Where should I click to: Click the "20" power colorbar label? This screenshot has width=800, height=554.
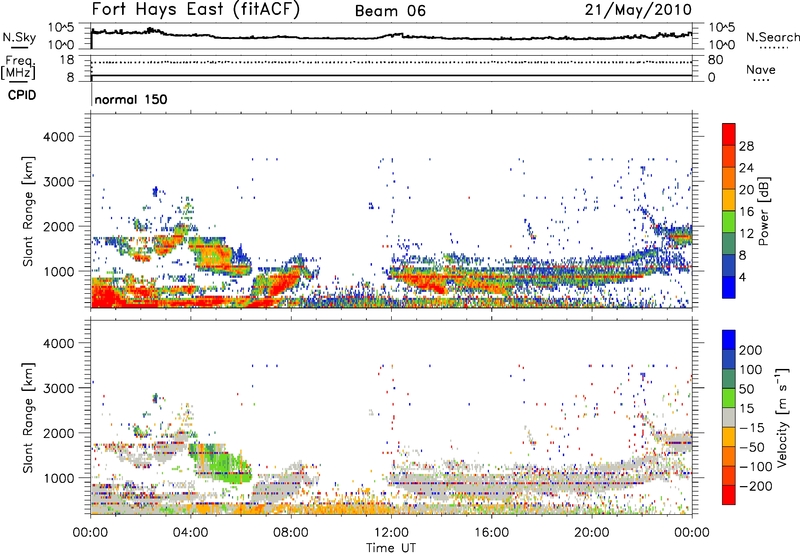pos(746,190)
